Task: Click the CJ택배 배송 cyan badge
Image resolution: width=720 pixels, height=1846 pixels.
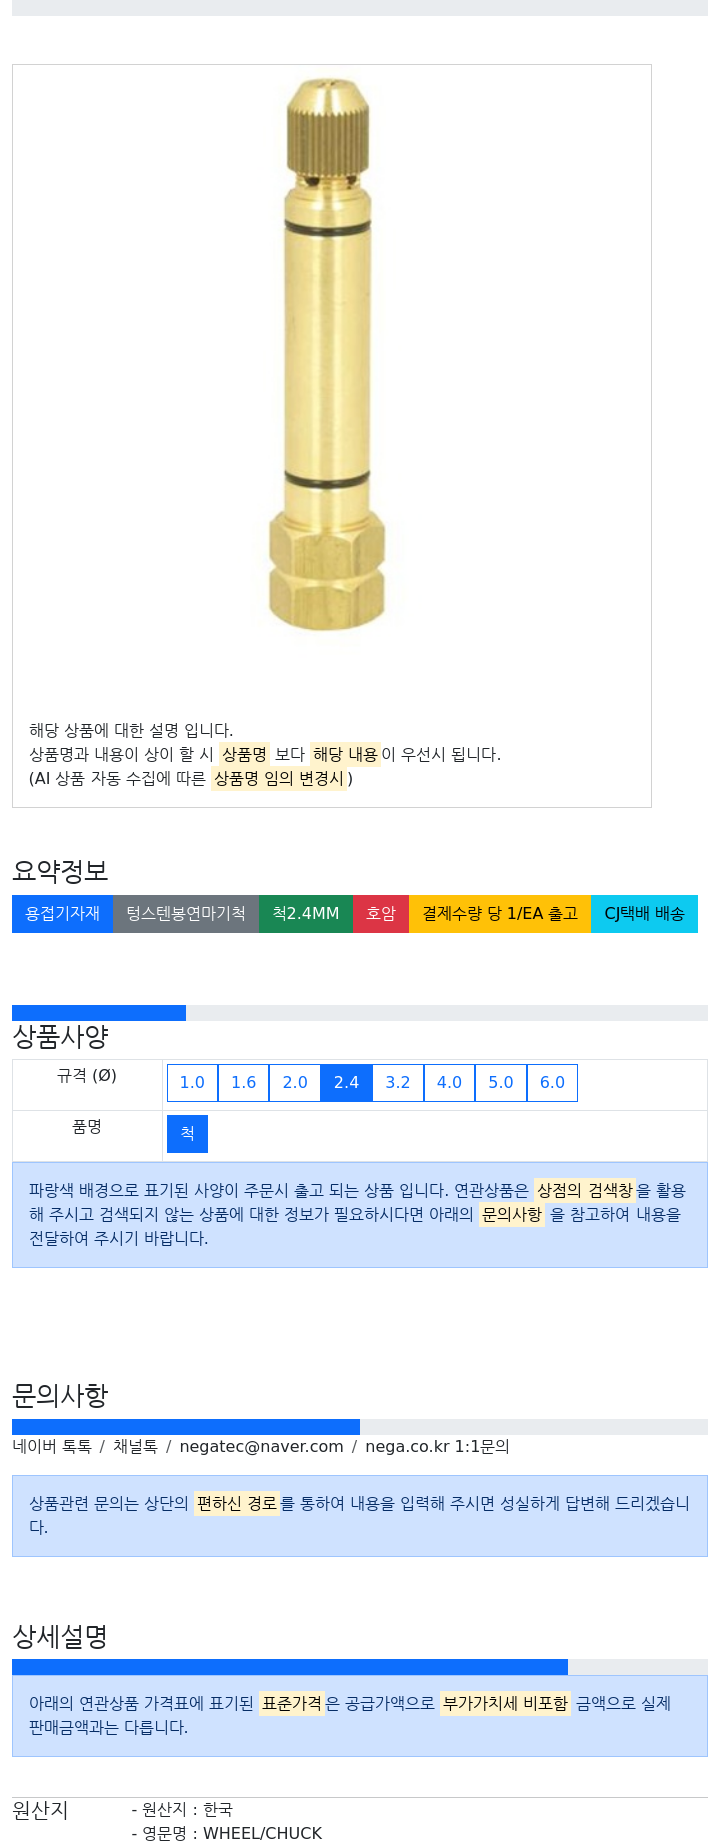Action: pos(644,914)
